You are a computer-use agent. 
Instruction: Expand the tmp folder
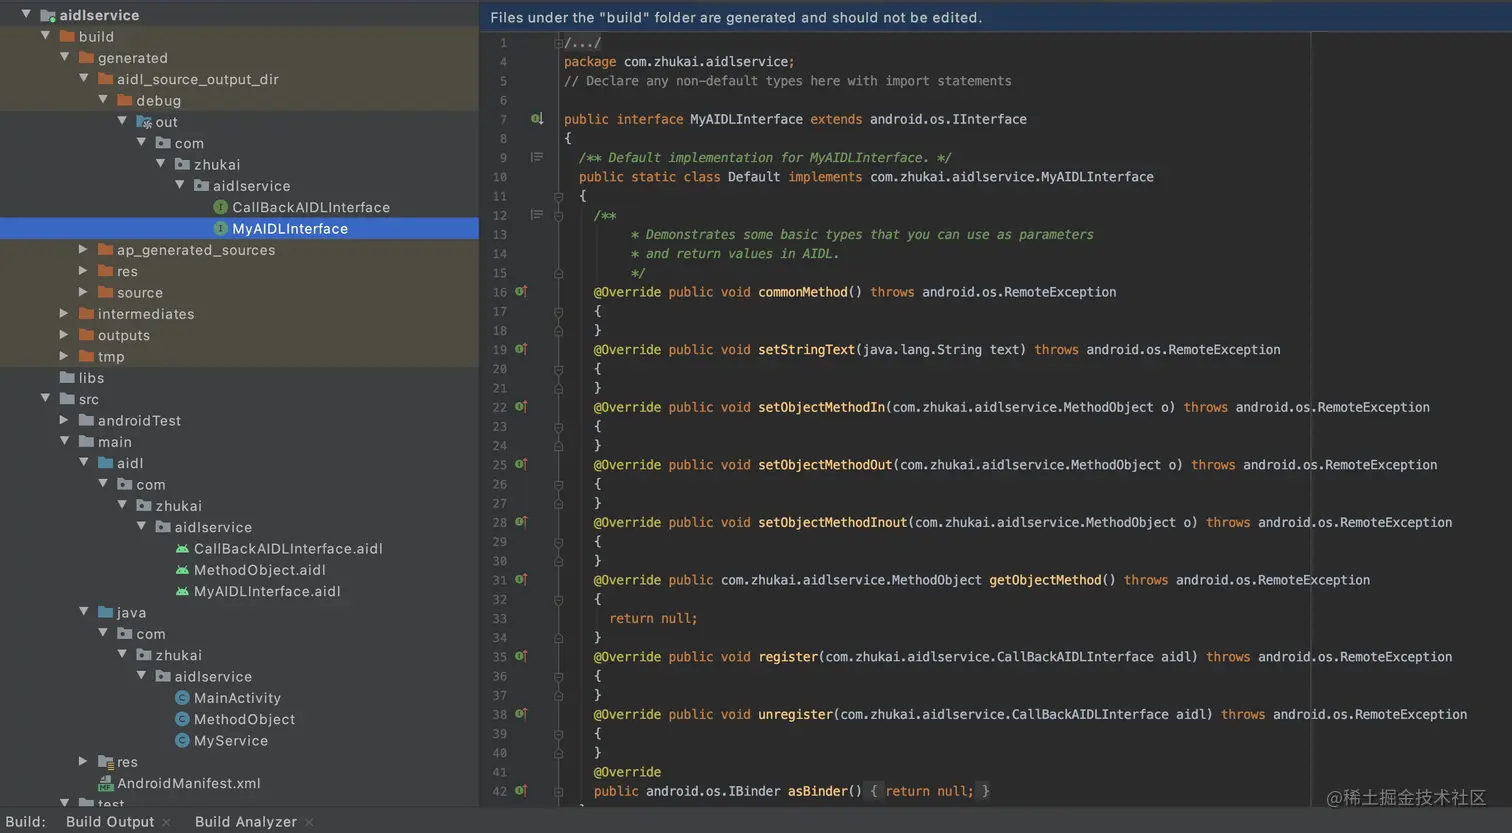[x=65, y=356]
